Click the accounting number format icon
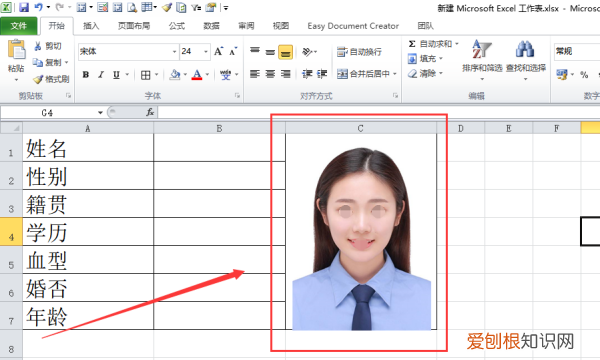Viewport: 600px width, 360px height. point(562,75)
